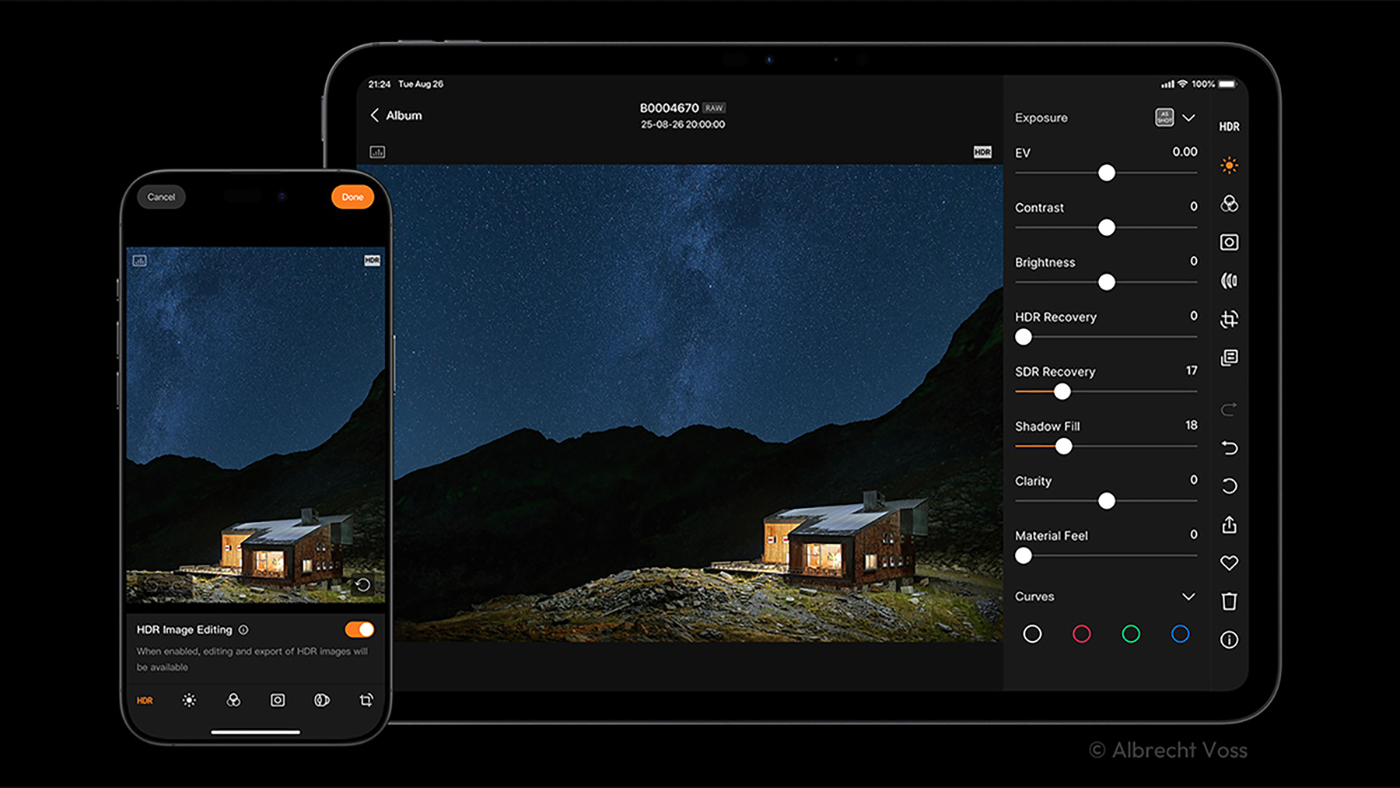Click the undo arrow in the tablet sidebar
The height and width of the screenshot is (788, 1400).
coord(1229,448)
